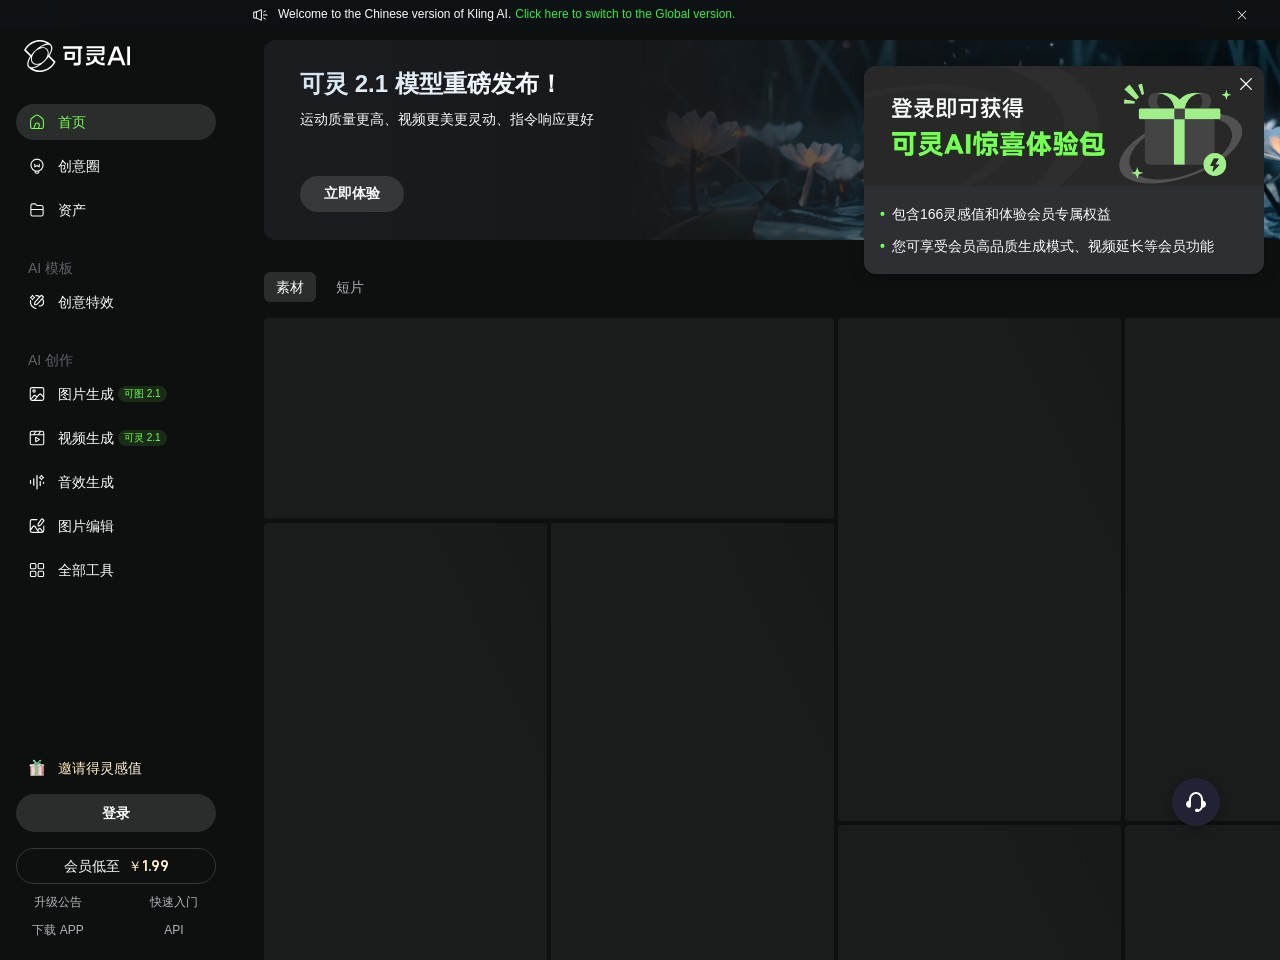Open the Global version switch link
The height and width of the screenshot is (960, 1280).
[x=625, y=14]
